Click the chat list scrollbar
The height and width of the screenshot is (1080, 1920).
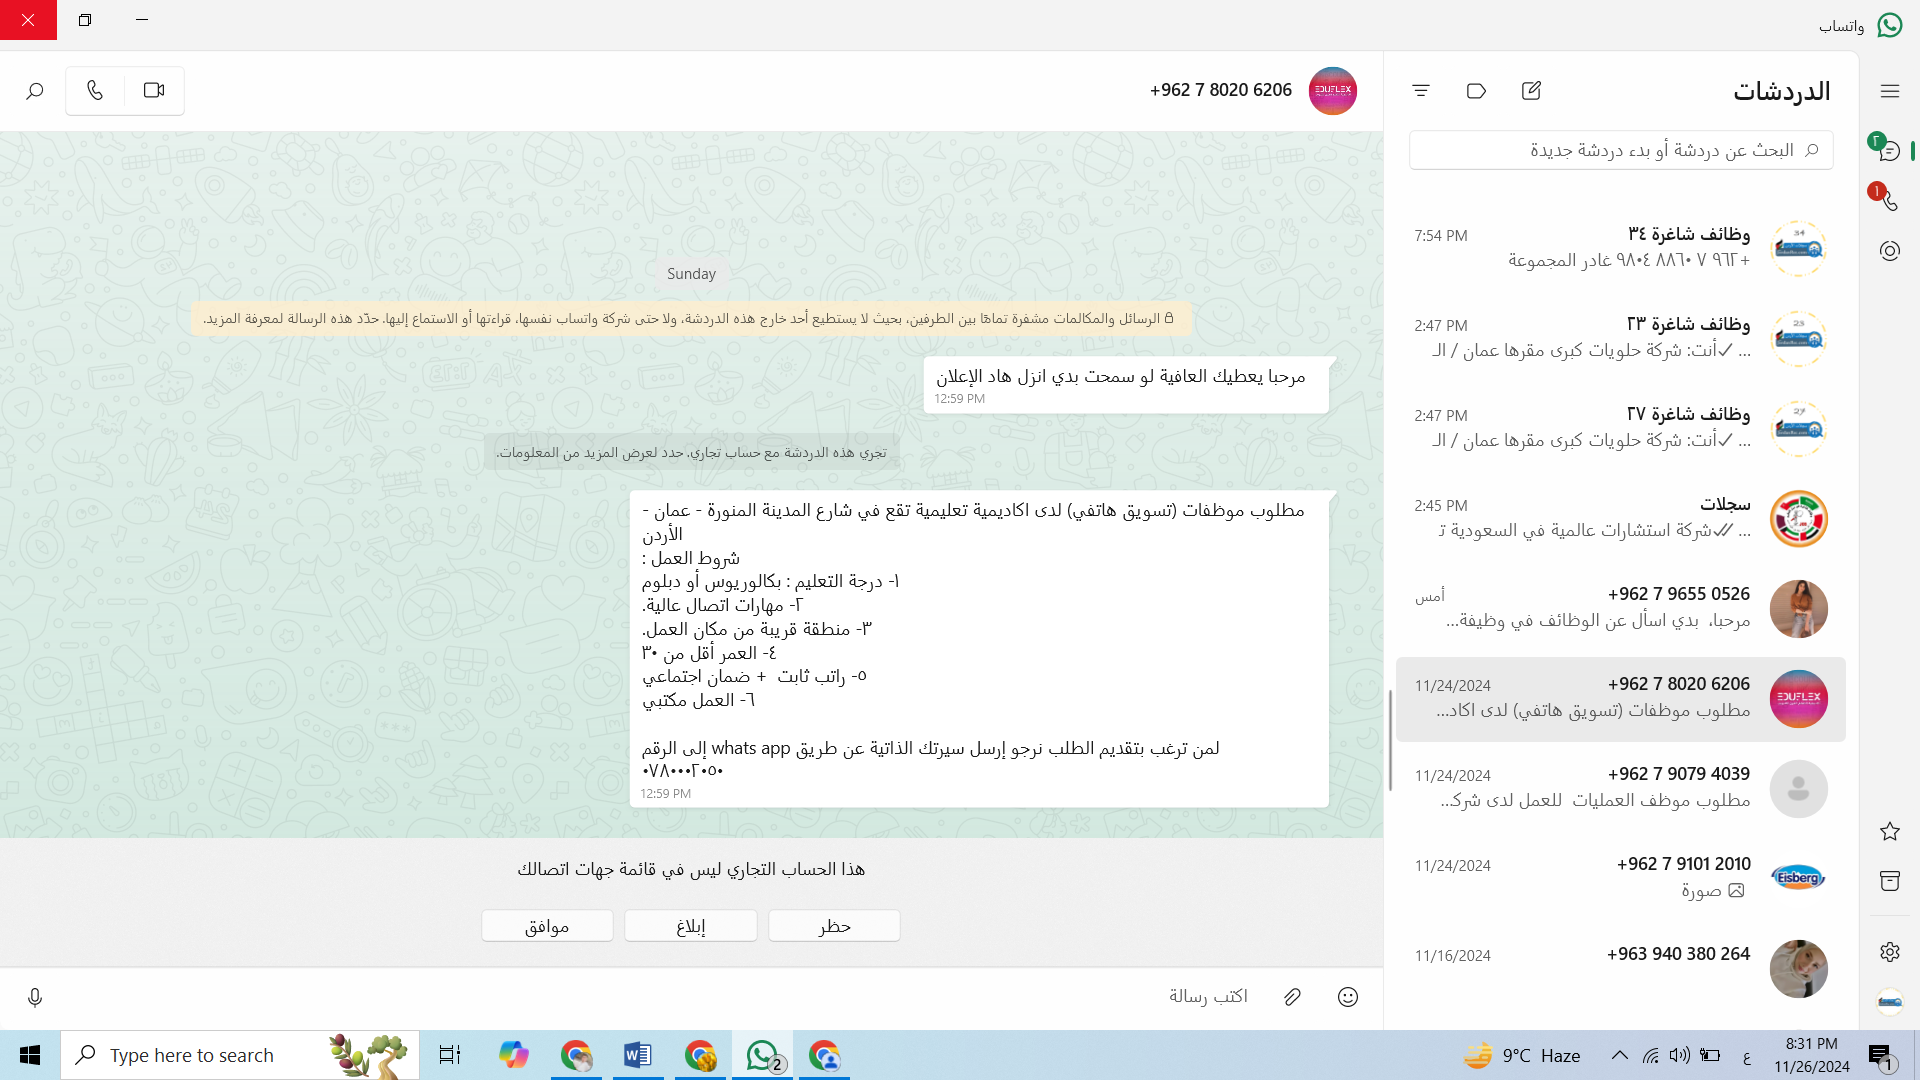[1390, 740]
